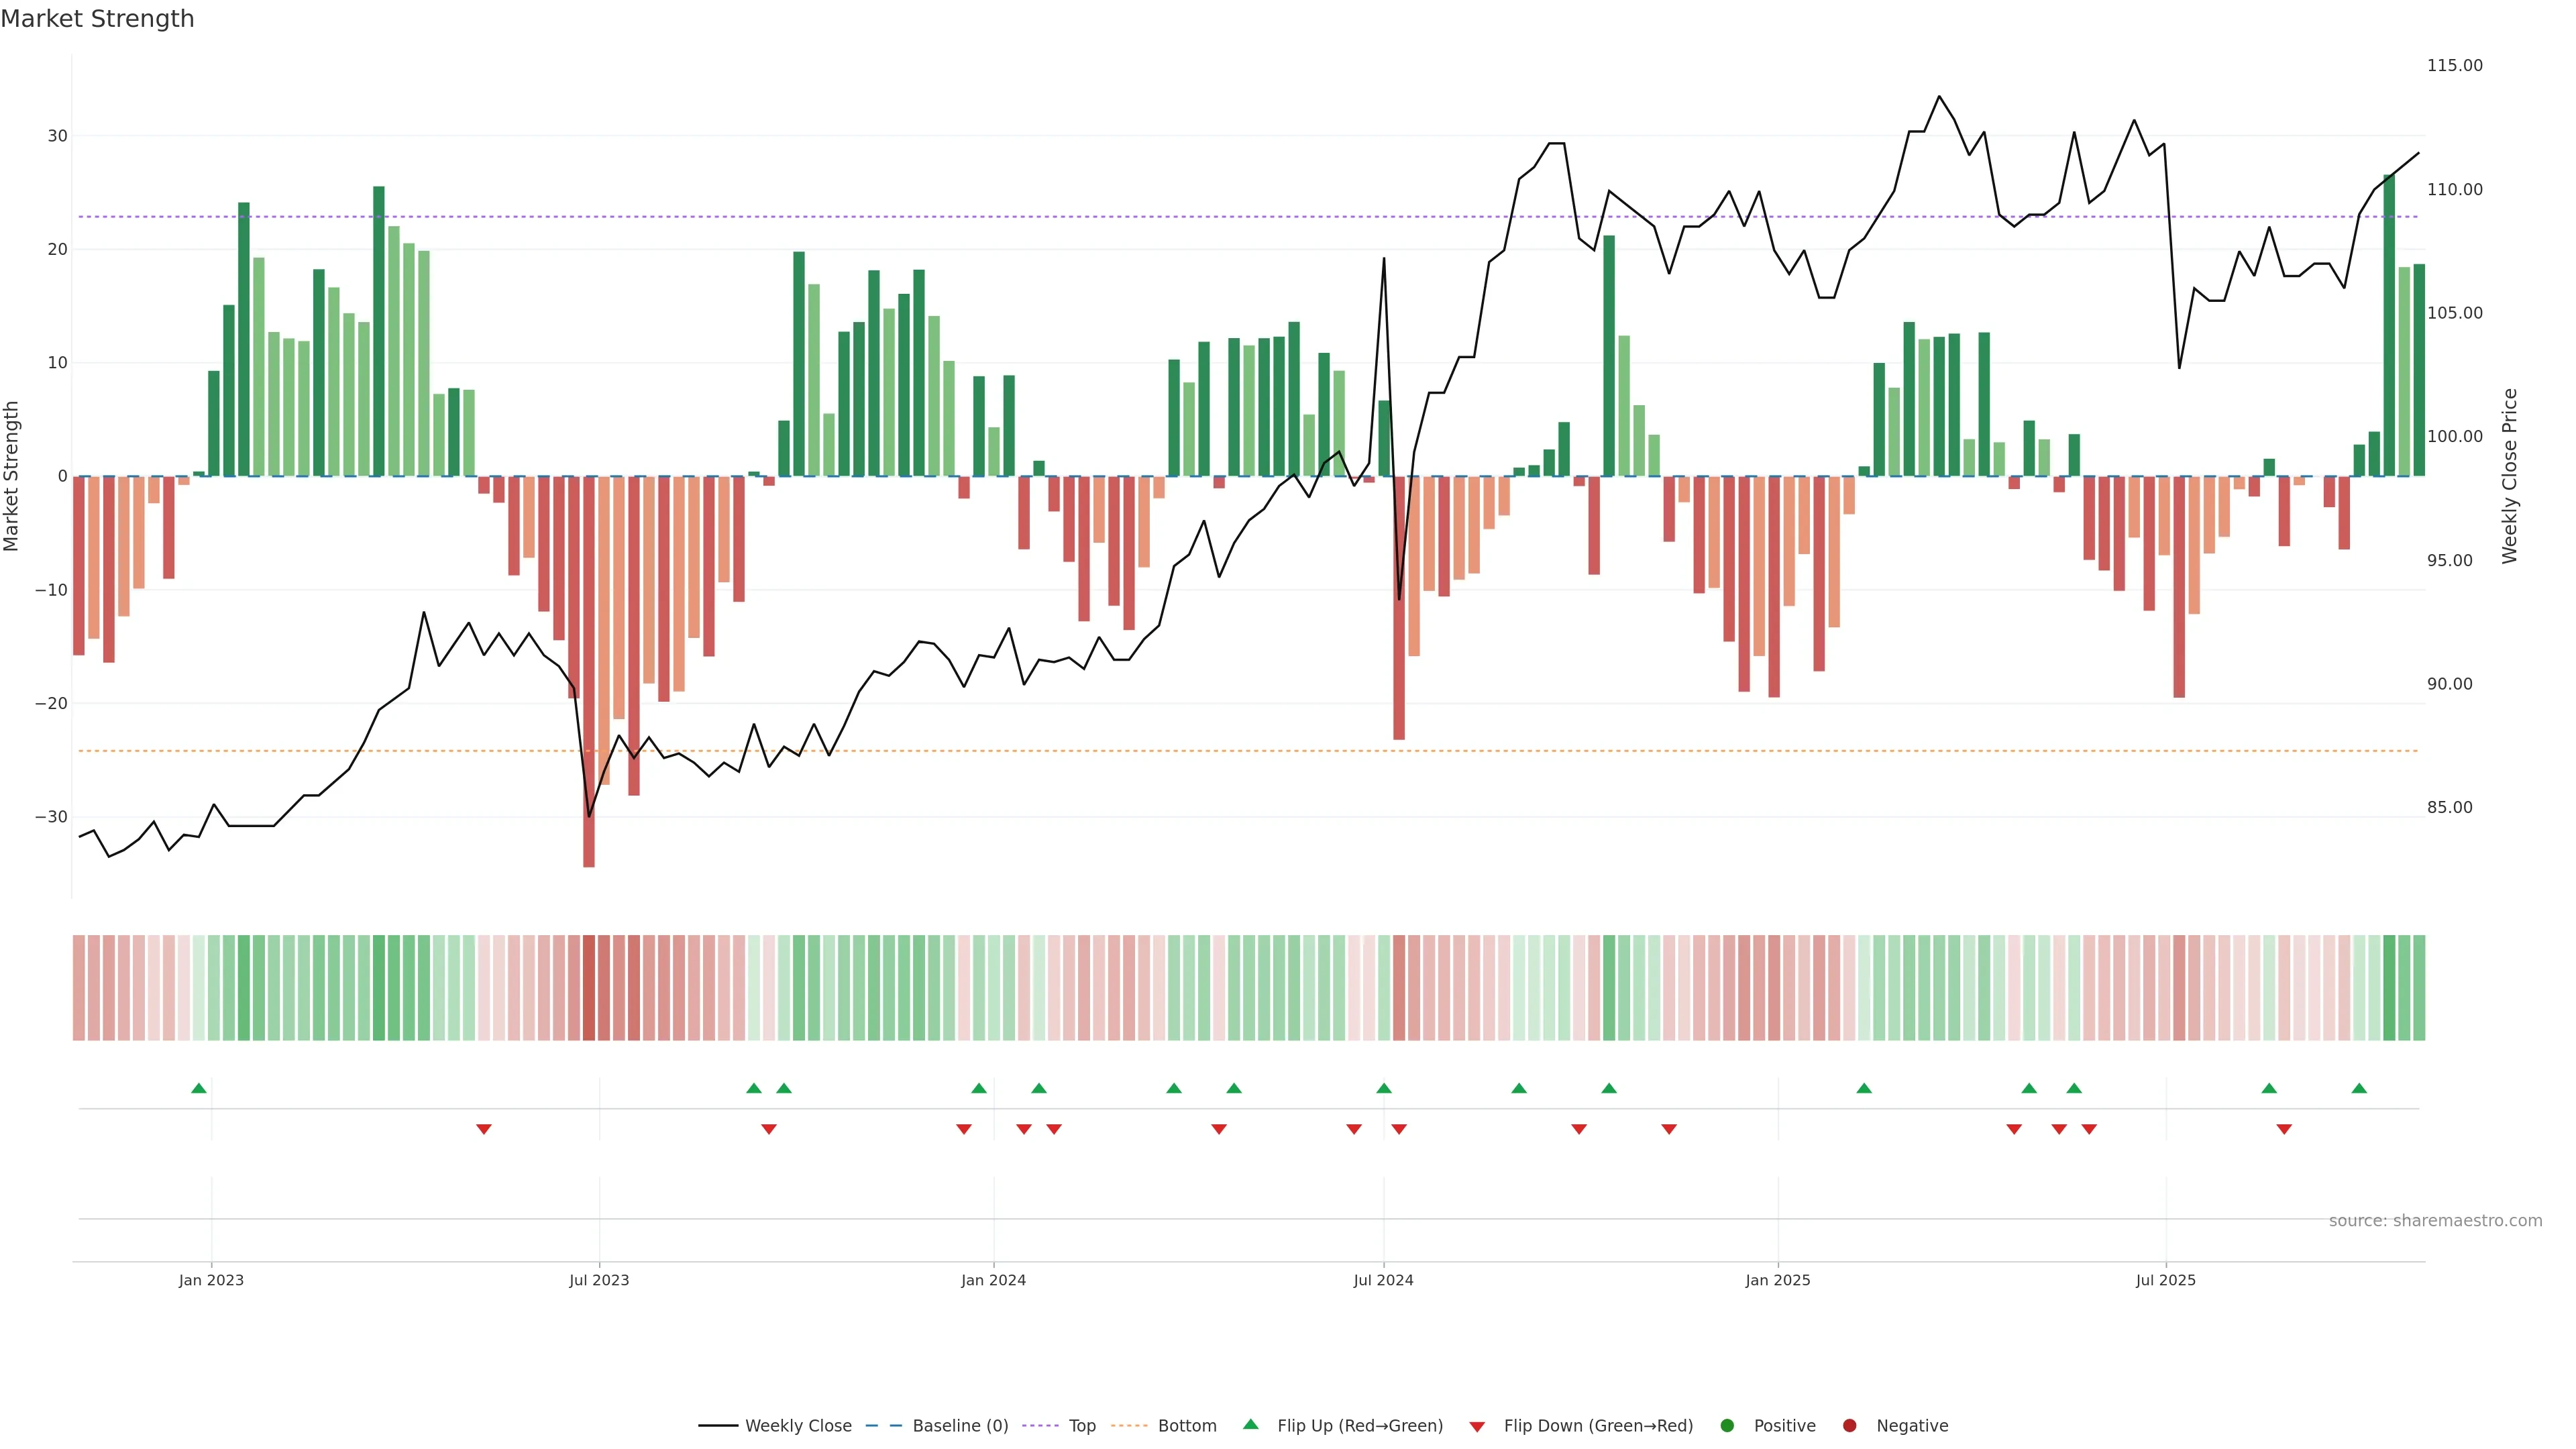
Task: Click the Jul 2024 x-axis label
Action: [1383, 1280]
